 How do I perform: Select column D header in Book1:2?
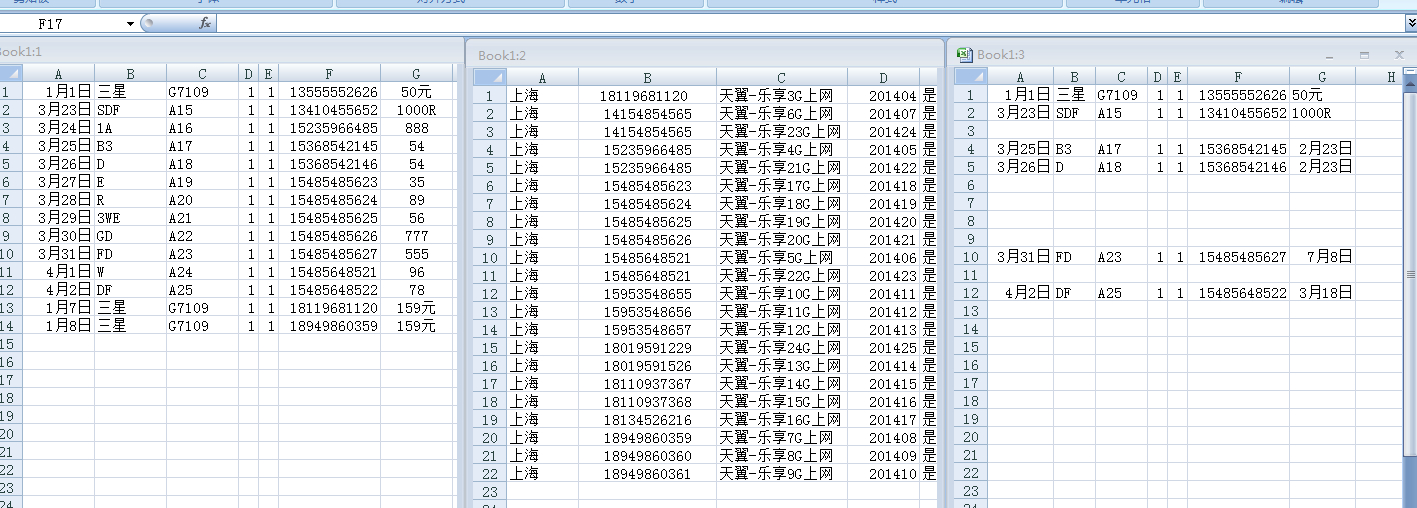pyautogui.click(x=883, y=78)
